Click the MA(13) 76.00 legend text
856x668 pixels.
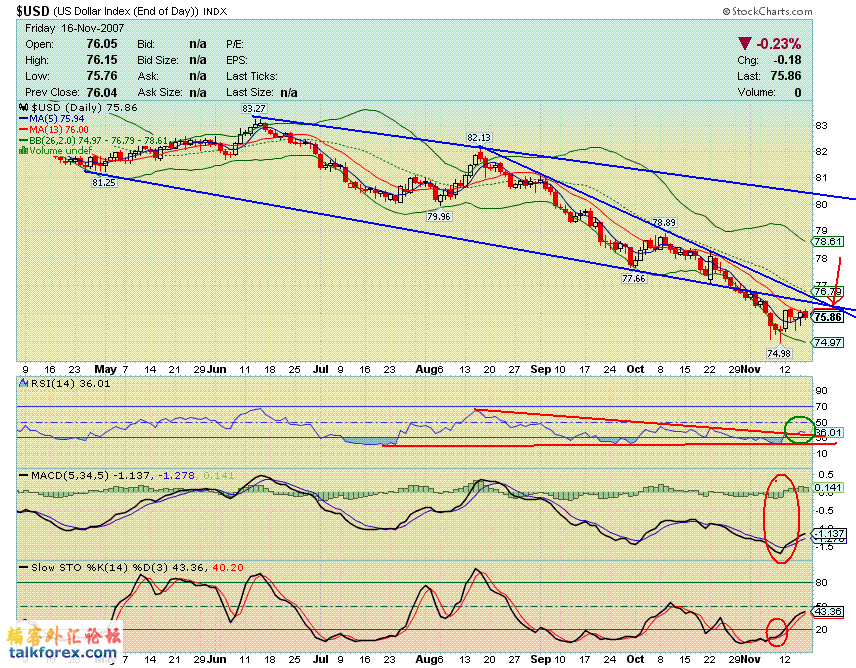coord(59,129)
